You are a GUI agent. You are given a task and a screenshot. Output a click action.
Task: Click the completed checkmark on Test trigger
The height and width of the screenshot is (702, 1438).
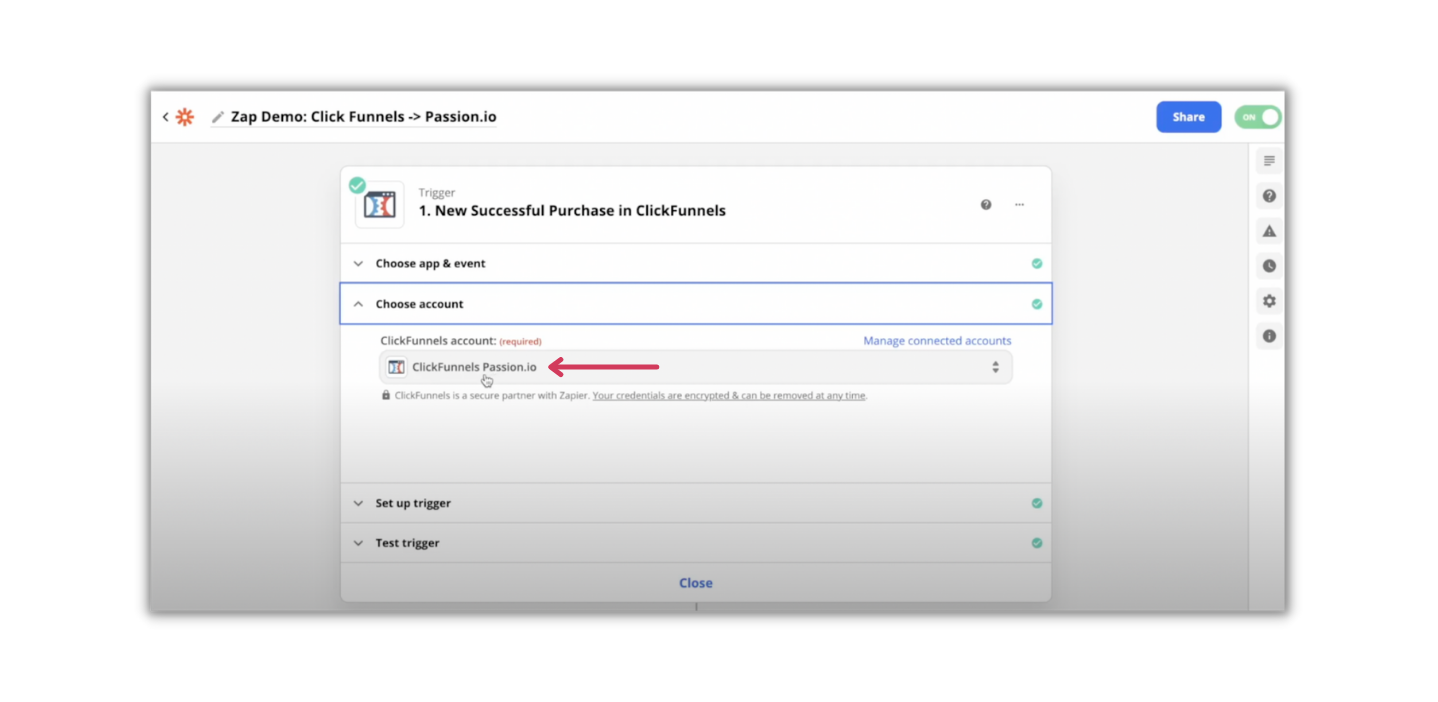(1036, 542)
